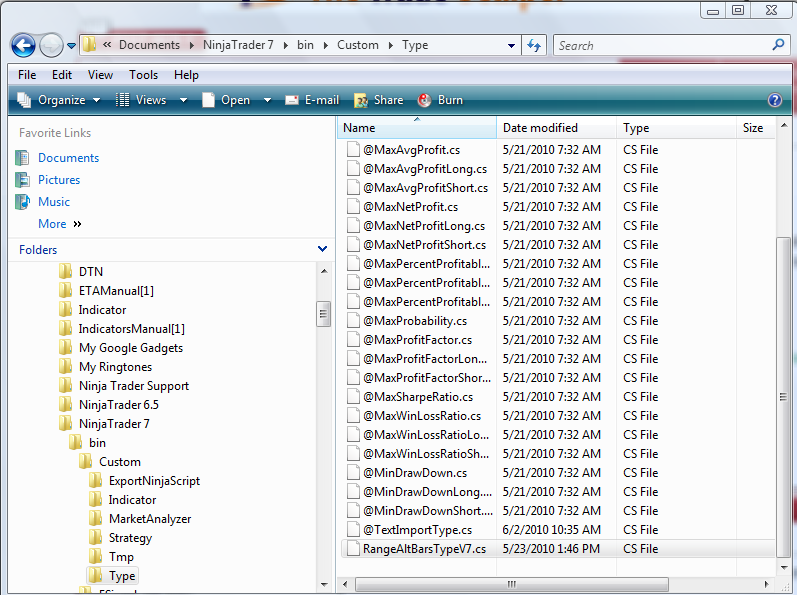Viewport: 797px width, 595px height.
Task: Select file @MaxSharpeRatio.cs
Action: pos(418,397)
